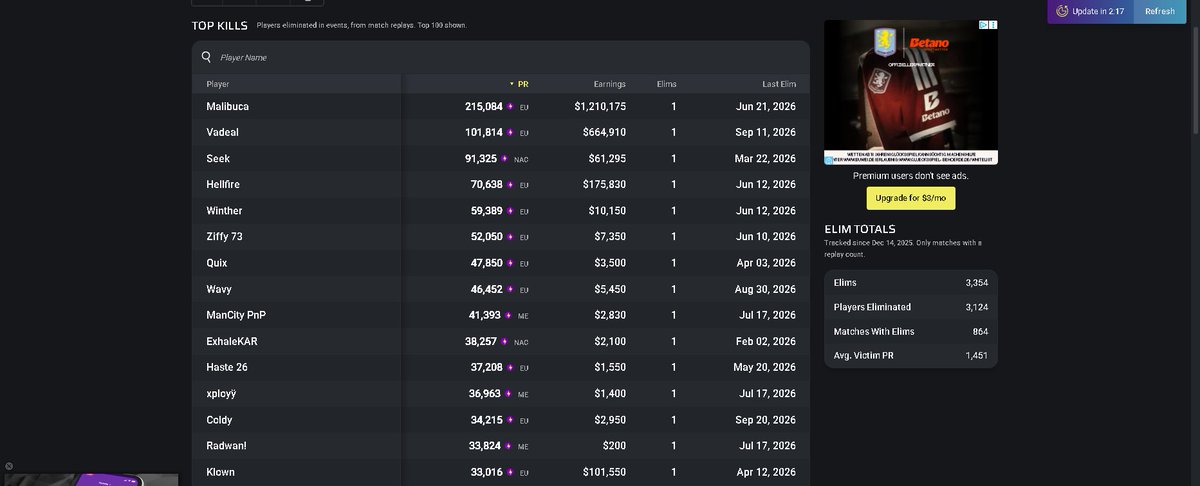
Task: Click the pink PR icon in Haste 26's row
Action: [x=511, y=367]
